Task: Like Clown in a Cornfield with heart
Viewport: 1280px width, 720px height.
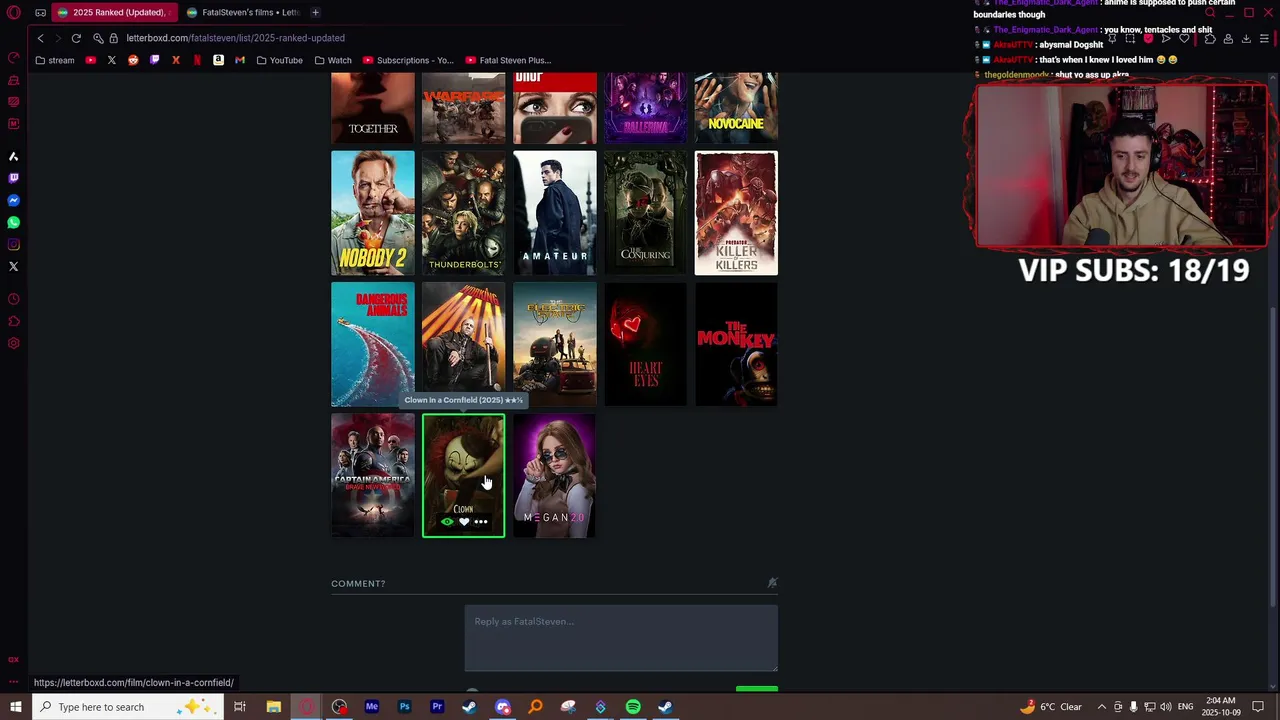Action: 464,522
